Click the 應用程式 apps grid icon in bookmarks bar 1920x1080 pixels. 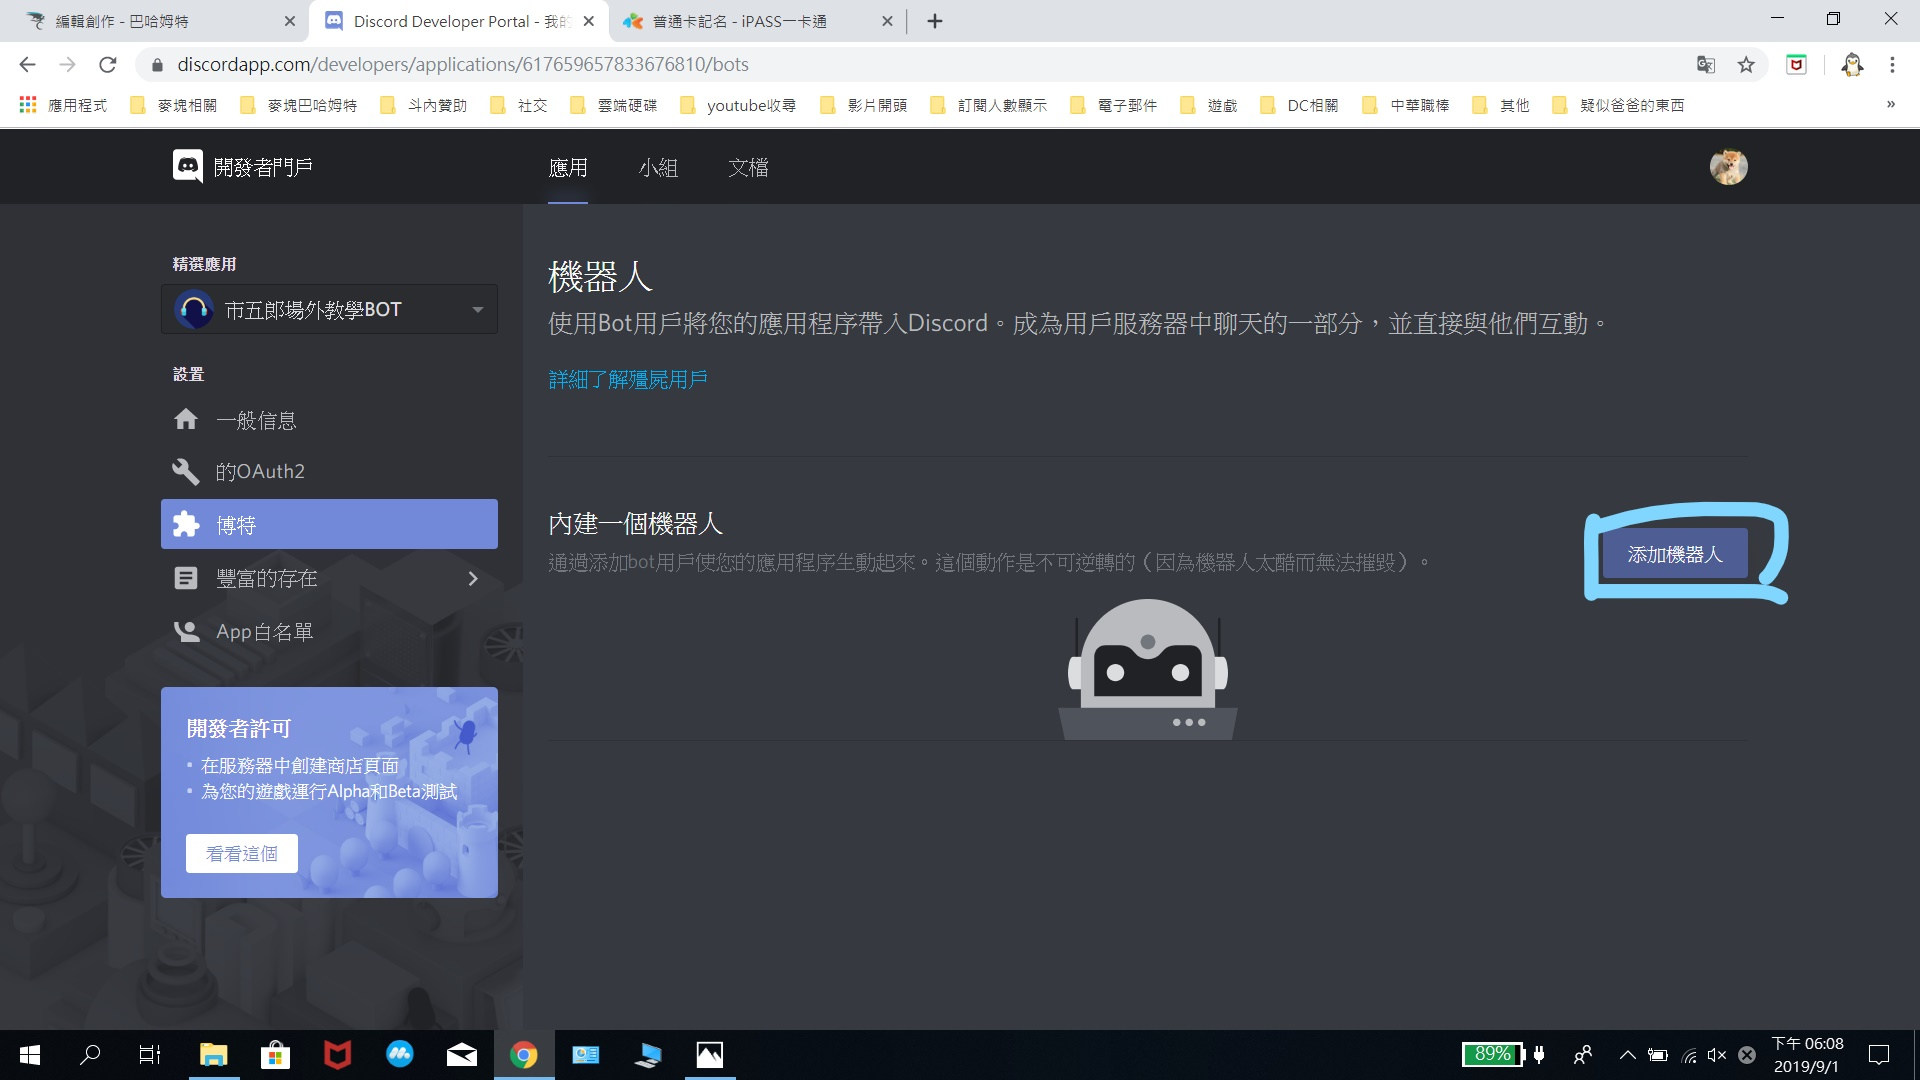point(28,105)
